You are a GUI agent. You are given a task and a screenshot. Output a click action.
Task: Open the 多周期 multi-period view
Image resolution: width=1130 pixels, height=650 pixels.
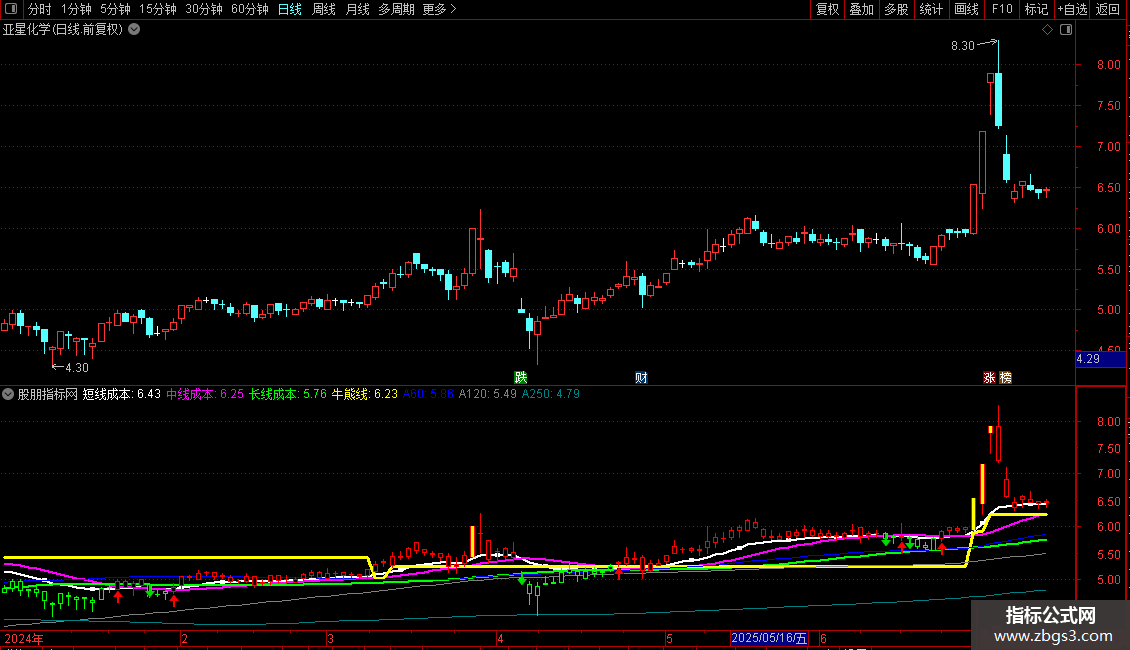tap(396, 9)
